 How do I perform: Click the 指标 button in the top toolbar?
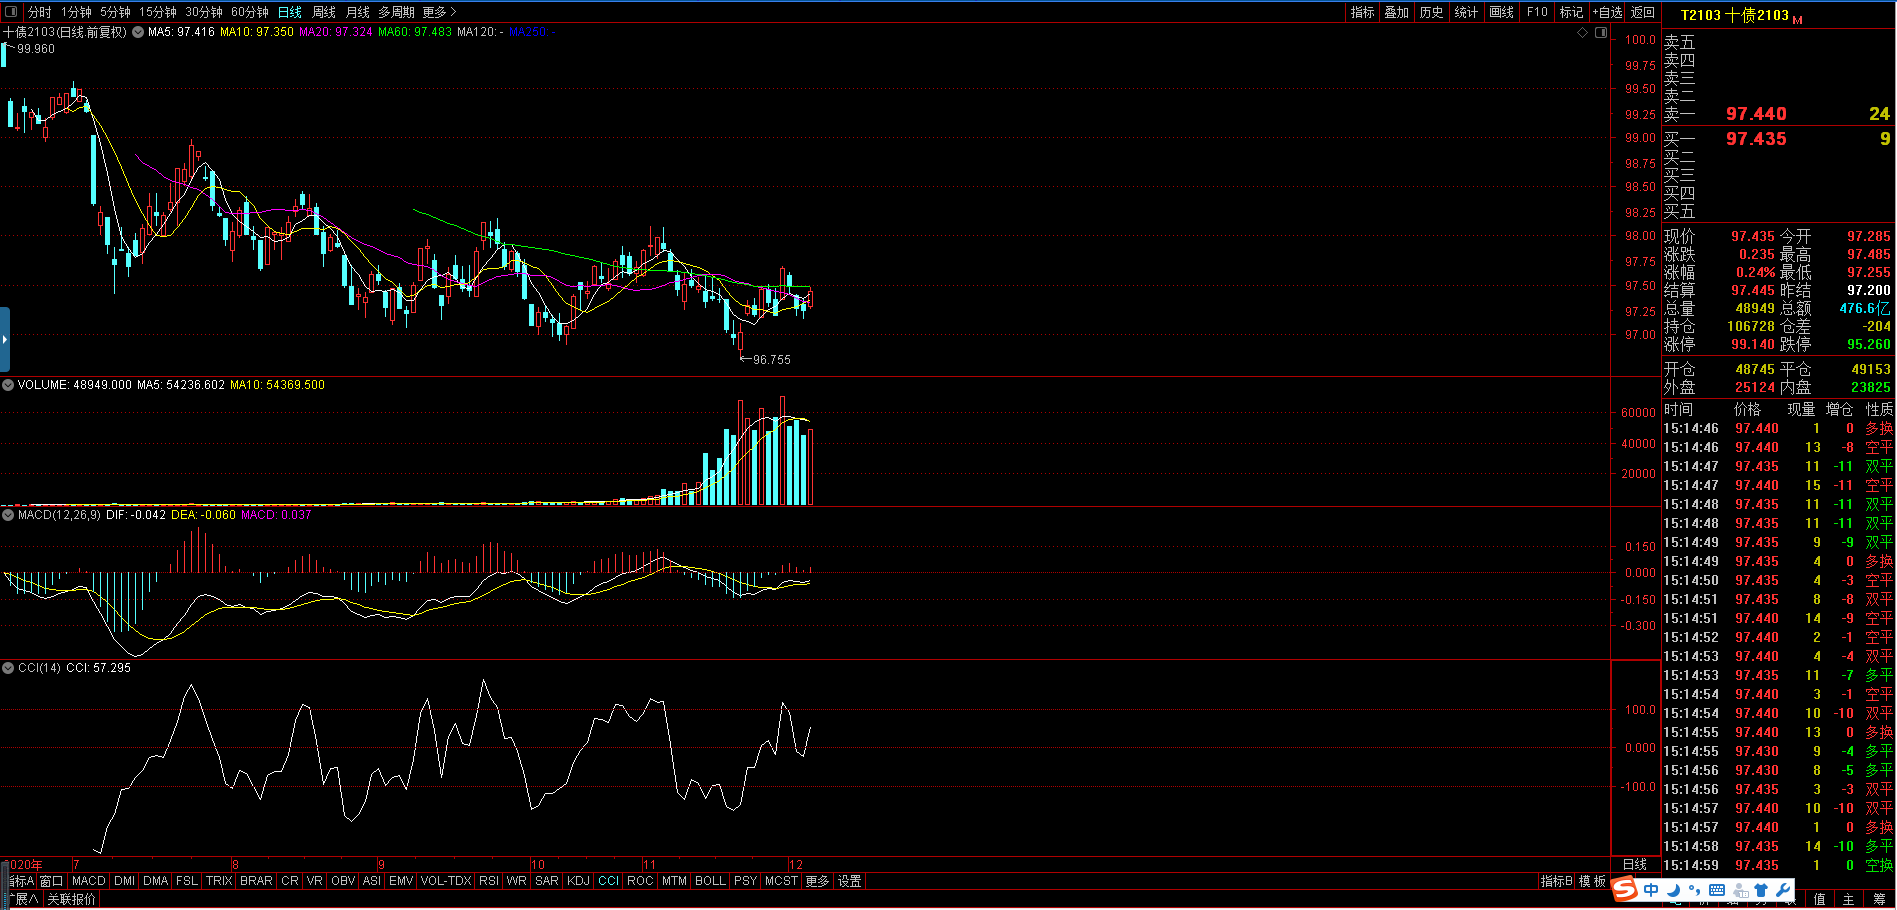[1363, 12]
